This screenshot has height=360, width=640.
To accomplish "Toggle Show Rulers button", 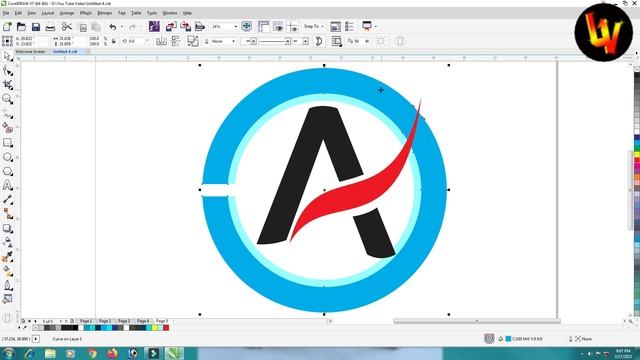I will [264, 27].
